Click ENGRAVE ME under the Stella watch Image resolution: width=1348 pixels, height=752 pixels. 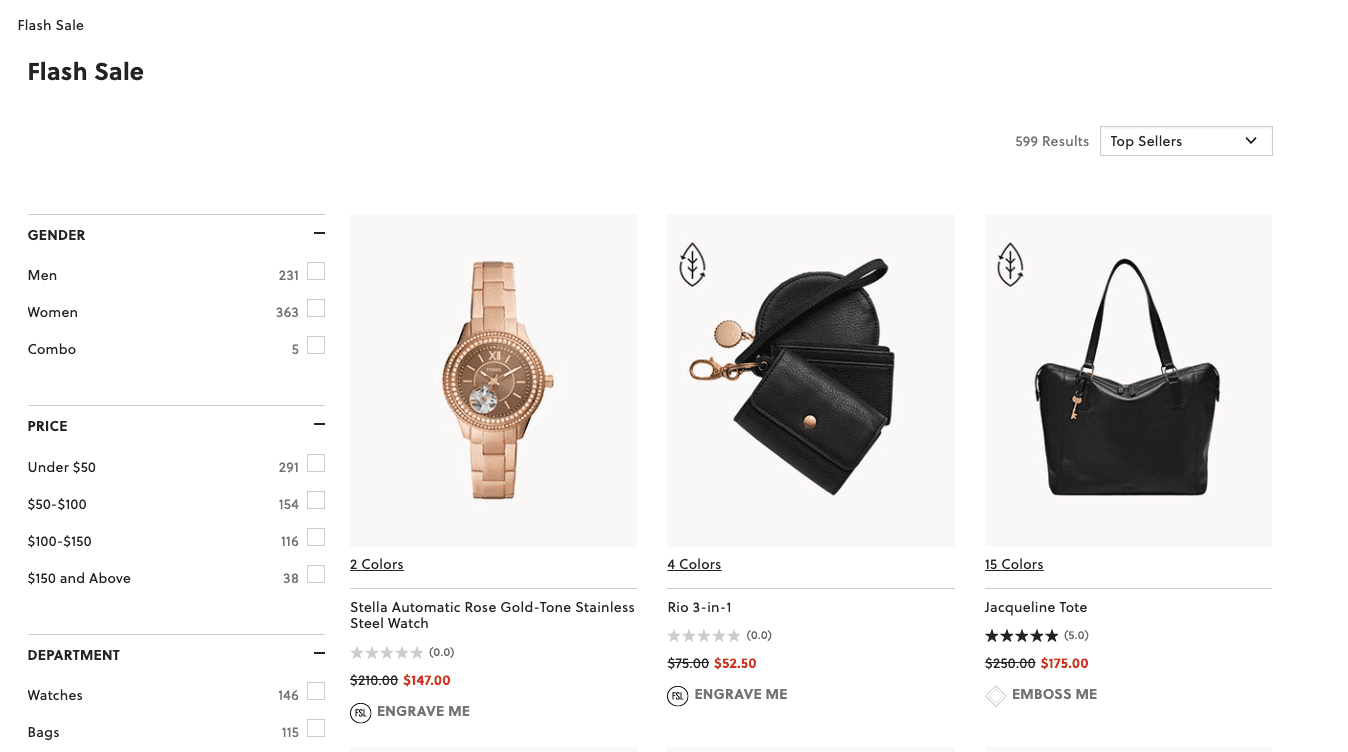coord(424,711)
